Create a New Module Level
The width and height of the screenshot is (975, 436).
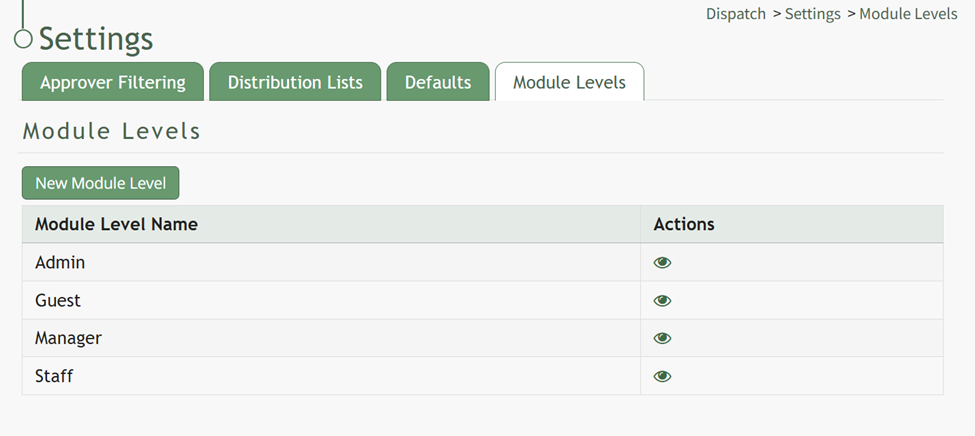101,183
